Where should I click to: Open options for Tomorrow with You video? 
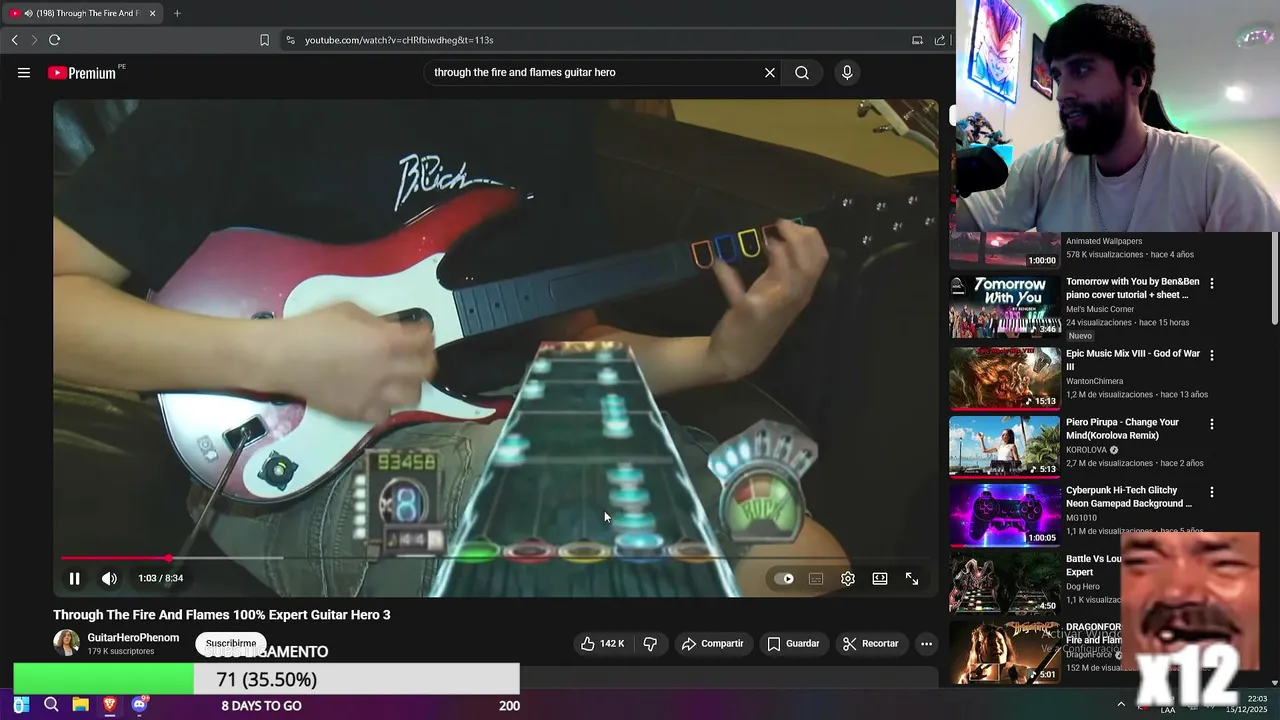[1212, 284]
